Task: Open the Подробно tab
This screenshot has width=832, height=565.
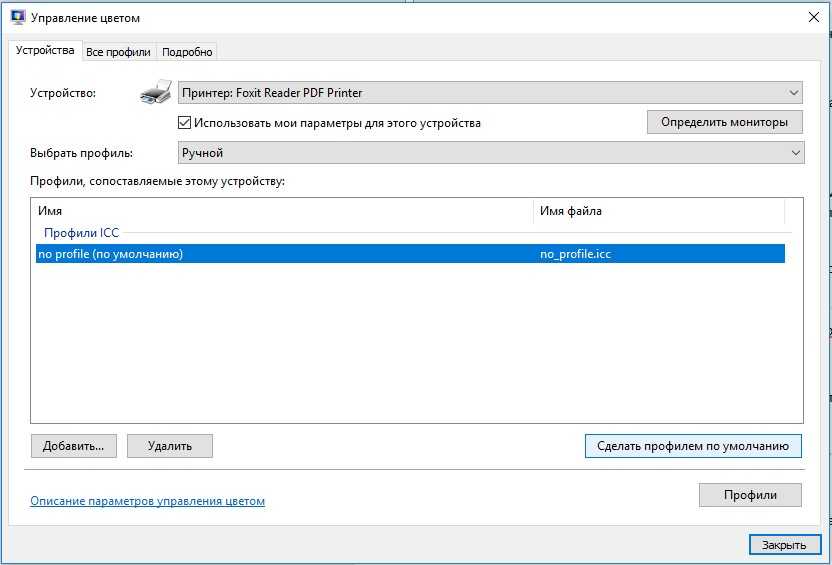Action: pyautogui.click(x=187, y=52)
